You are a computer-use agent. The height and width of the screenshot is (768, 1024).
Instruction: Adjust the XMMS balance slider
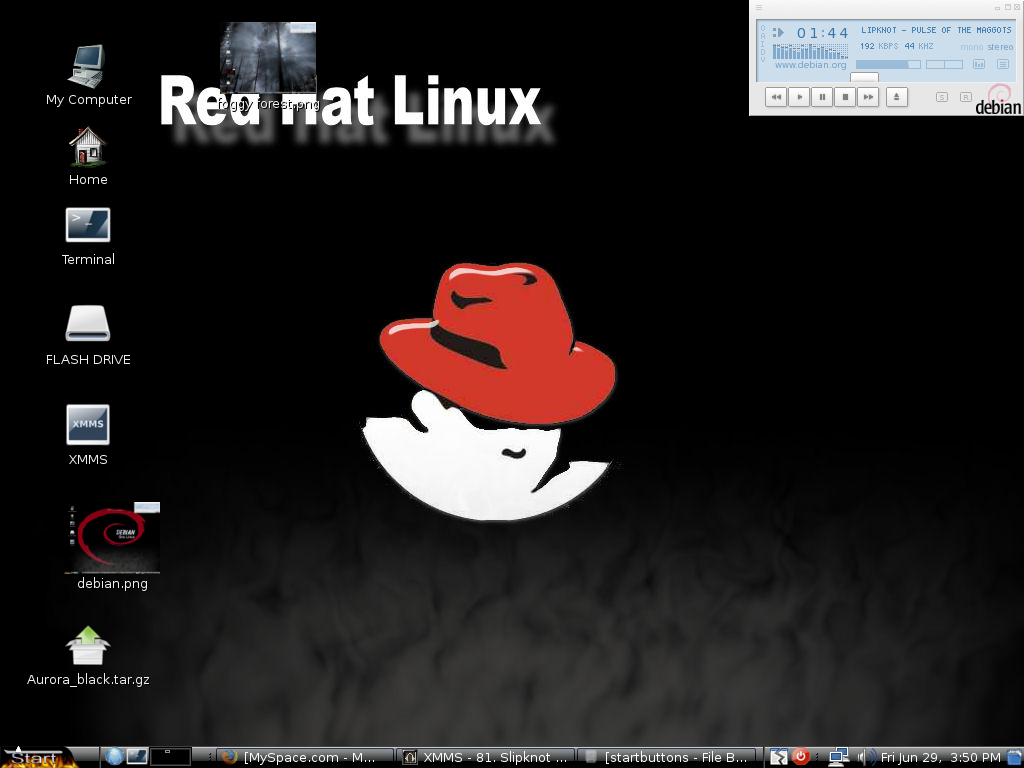944,64
